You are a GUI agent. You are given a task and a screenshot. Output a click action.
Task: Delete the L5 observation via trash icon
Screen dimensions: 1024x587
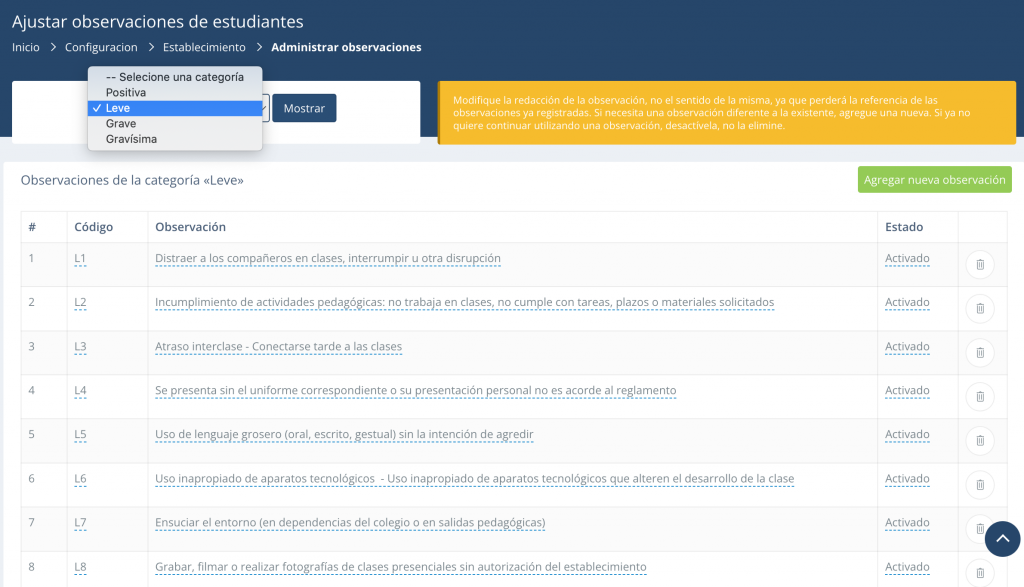pyautogui.click(x=980, y=440)
